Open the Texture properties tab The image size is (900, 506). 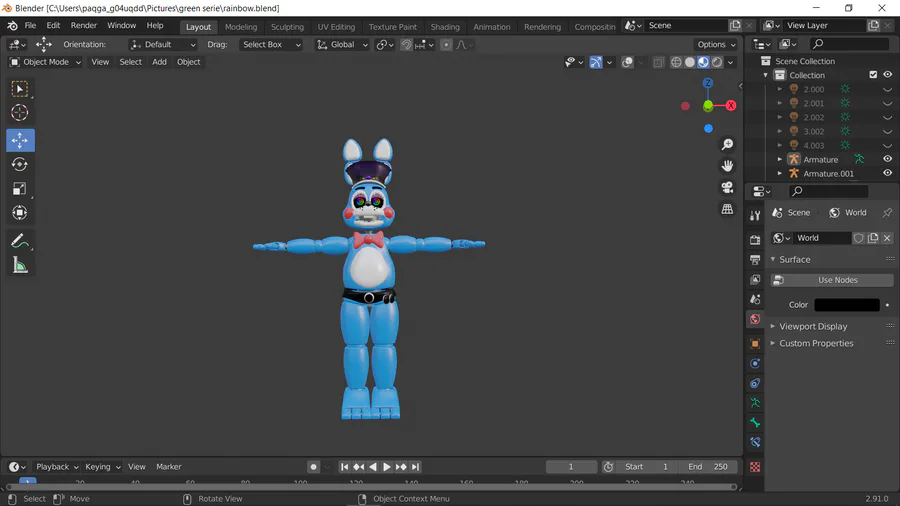755,467
